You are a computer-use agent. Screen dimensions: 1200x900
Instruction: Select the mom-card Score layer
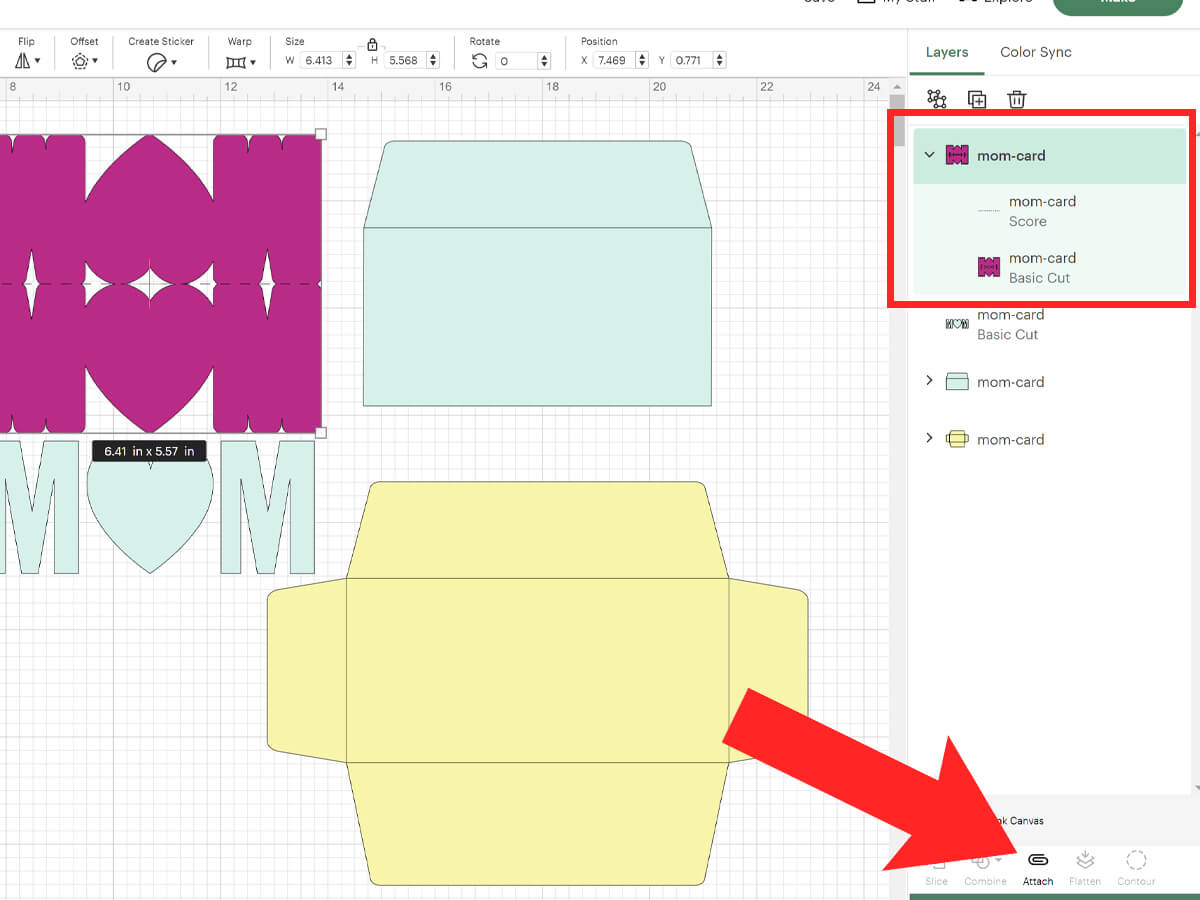(1050, 211)
